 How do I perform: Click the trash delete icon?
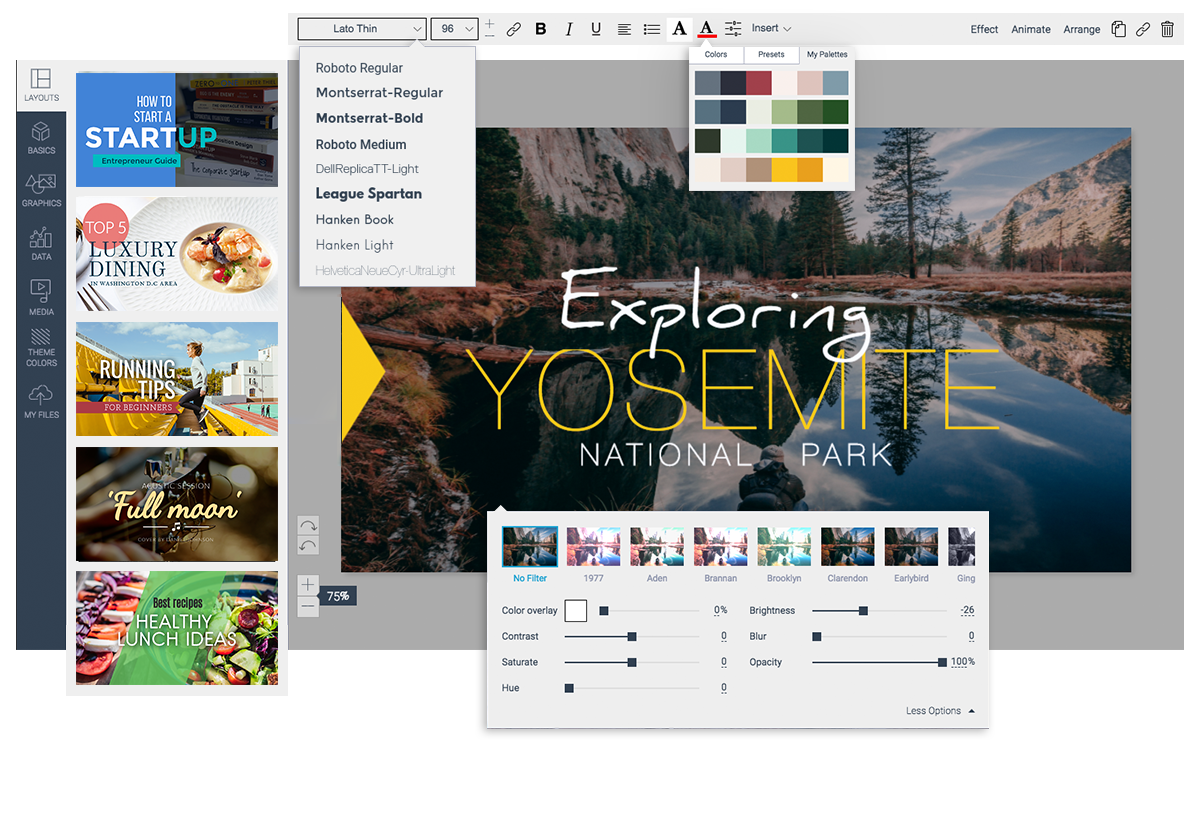click(x=1167, y=29)
